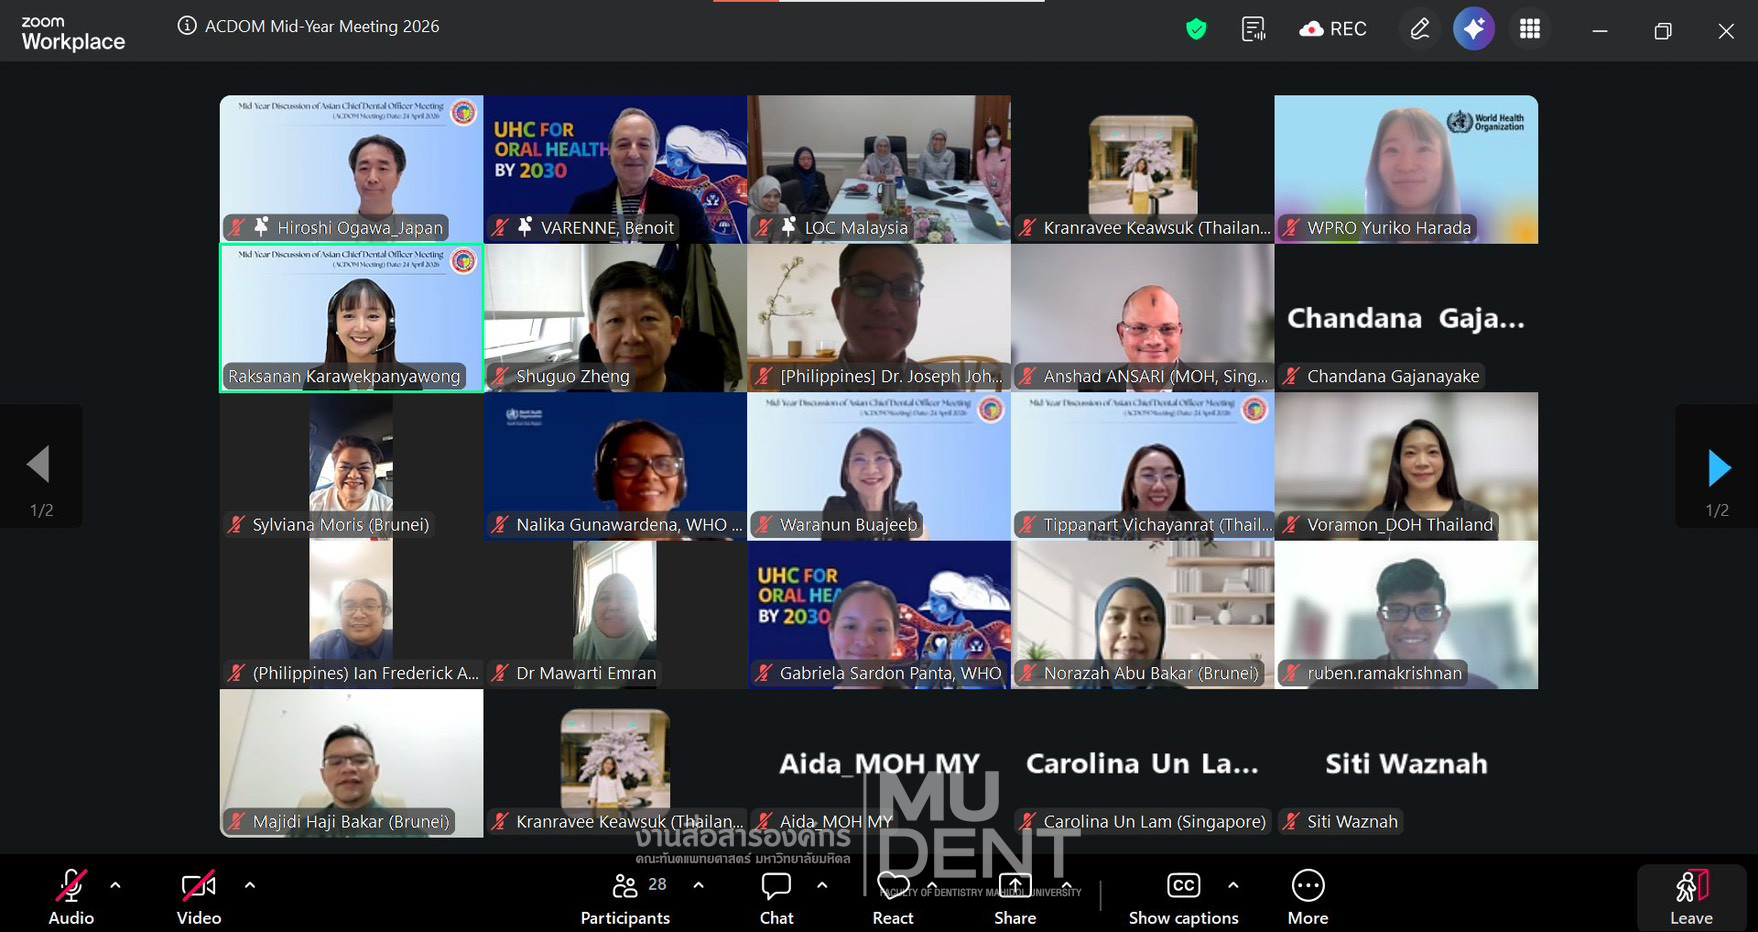This screenshot has width=1758, height=932.
Task: Open the annotate pencil tool
Action: point(1419,29)
